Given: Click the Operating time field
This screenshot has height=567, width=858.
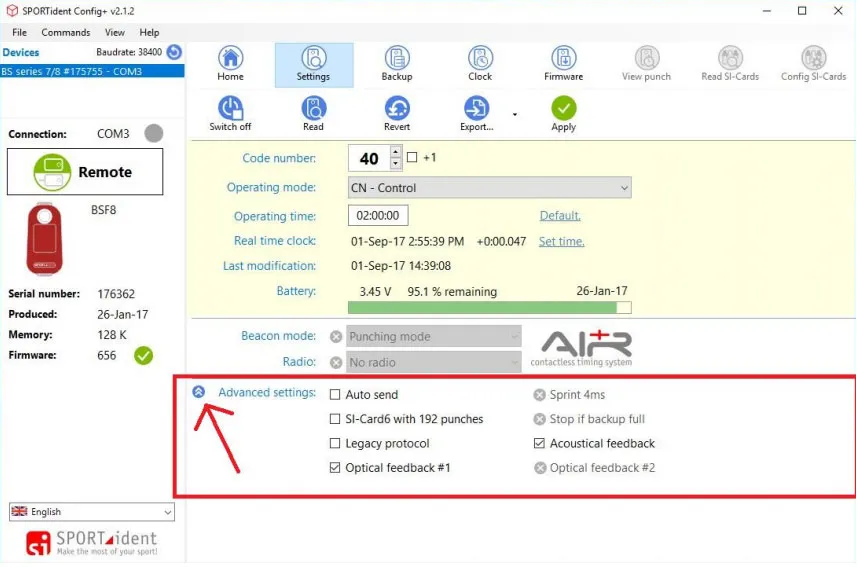Looking at the screenshot, I should (x=378, y=216).
